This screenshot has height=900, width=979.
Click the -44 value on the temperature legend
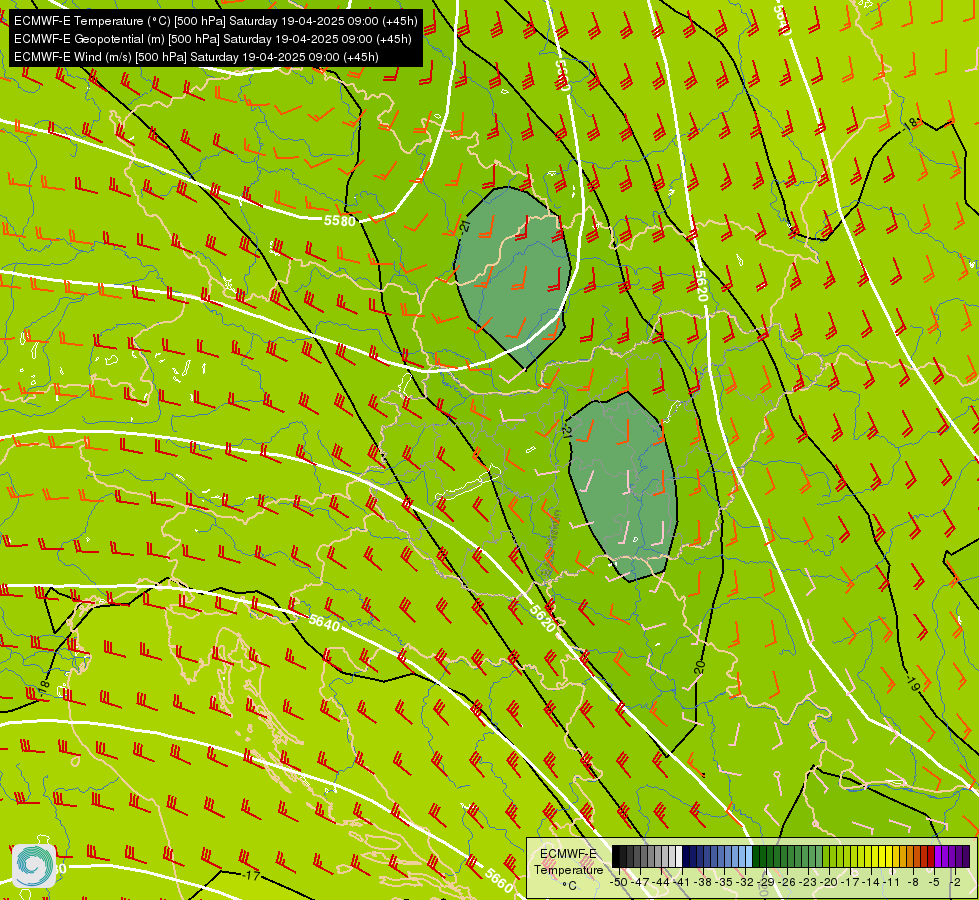coord(661,882)
